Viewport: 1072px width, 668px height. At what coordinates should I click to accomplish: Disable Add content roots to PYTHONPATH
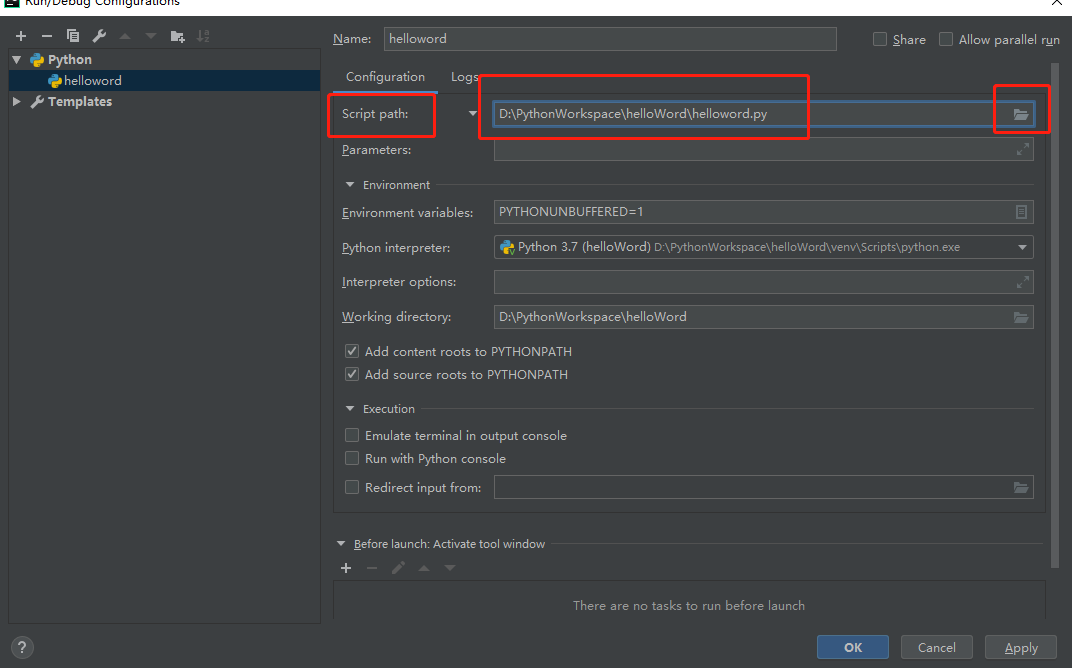[x=352, y=352]
